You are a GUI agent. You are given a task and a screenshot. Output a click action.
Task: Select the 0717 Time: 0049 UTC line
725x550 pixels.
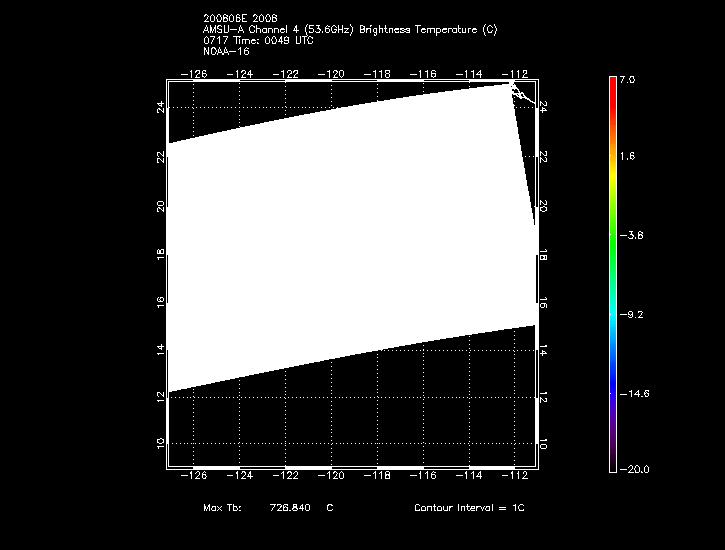coord(258,40)
